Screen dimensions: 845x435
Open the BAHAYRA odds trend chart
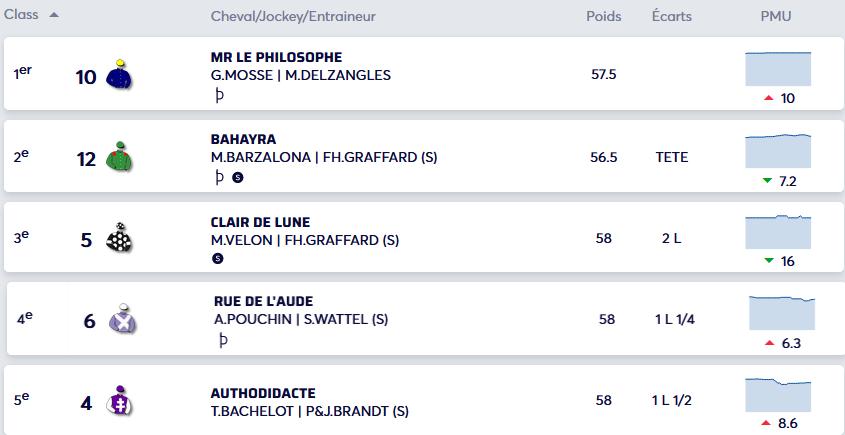pyautogui.click(x=778, y=151)
